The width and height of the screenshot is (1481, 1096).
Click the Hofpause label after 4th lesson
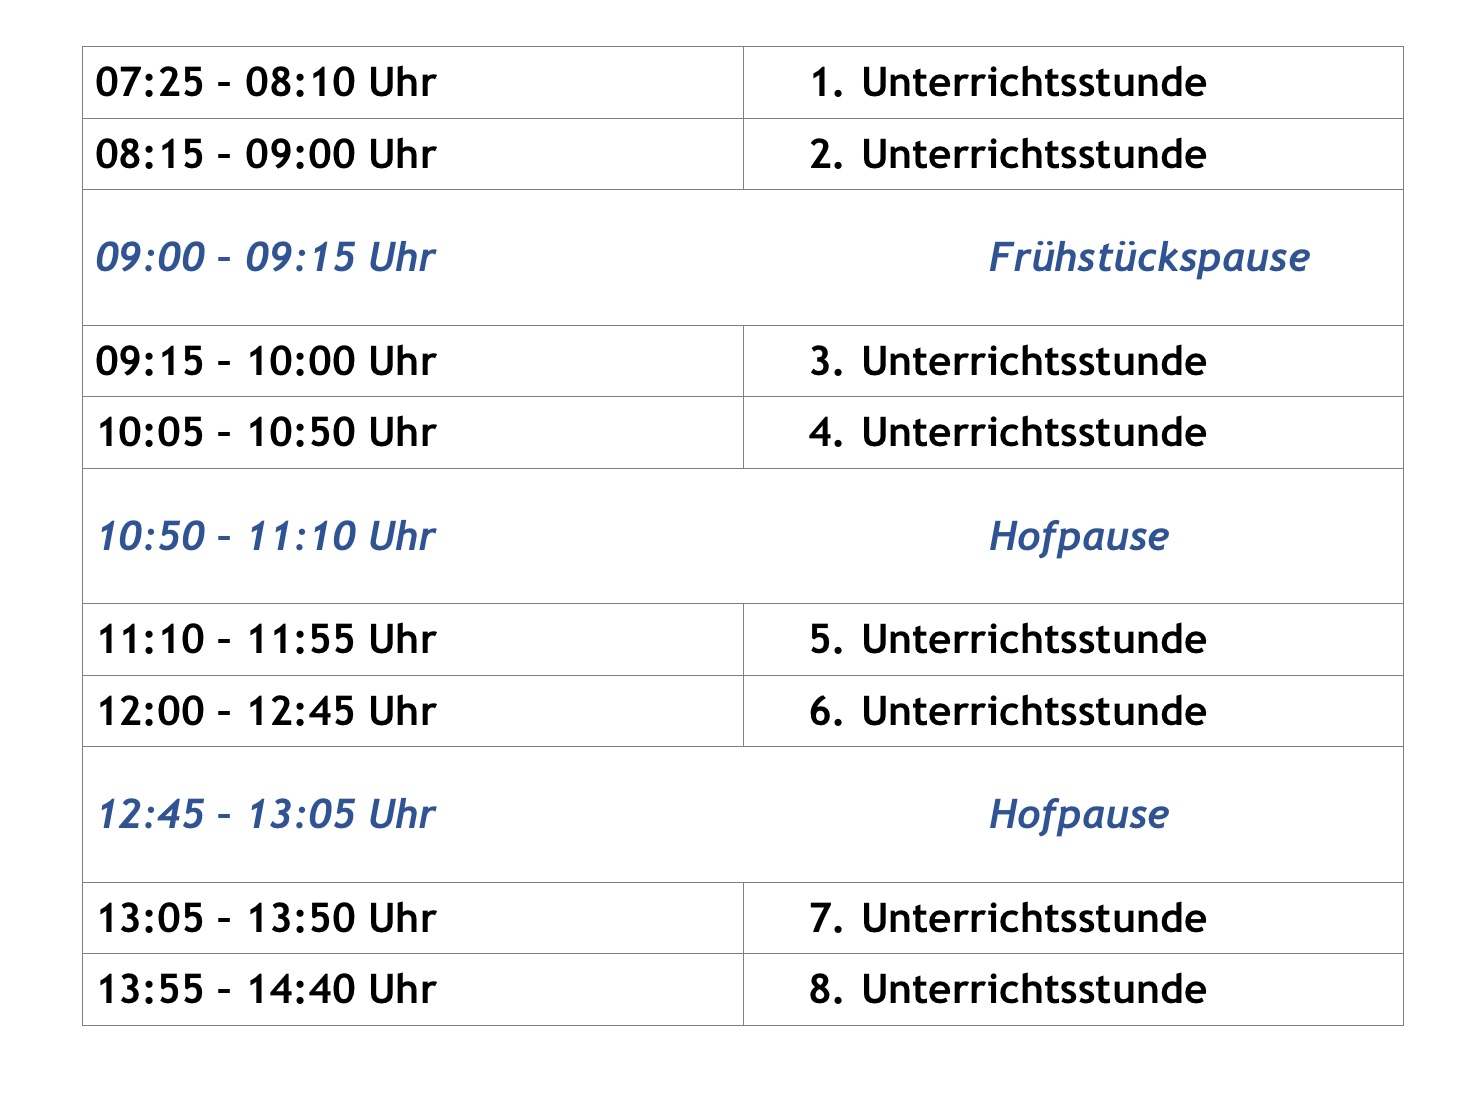[x=1079, y=536]
